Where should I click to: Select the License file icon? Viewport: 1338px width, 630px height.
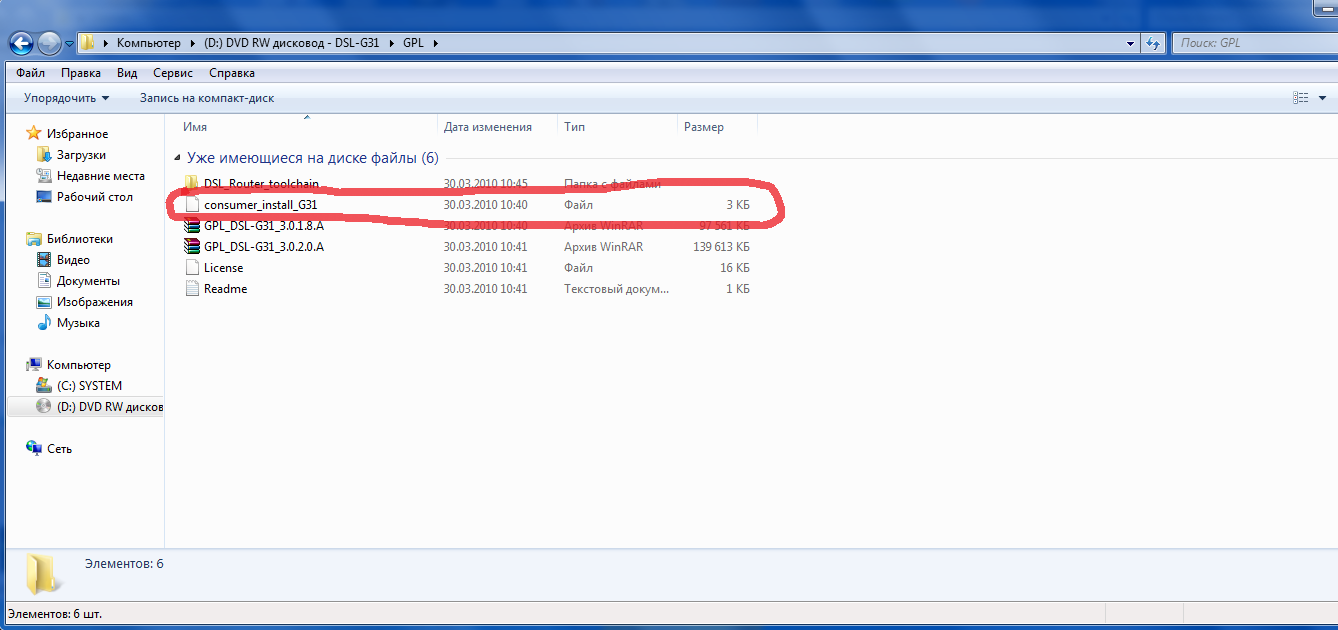tap(193, 268)
